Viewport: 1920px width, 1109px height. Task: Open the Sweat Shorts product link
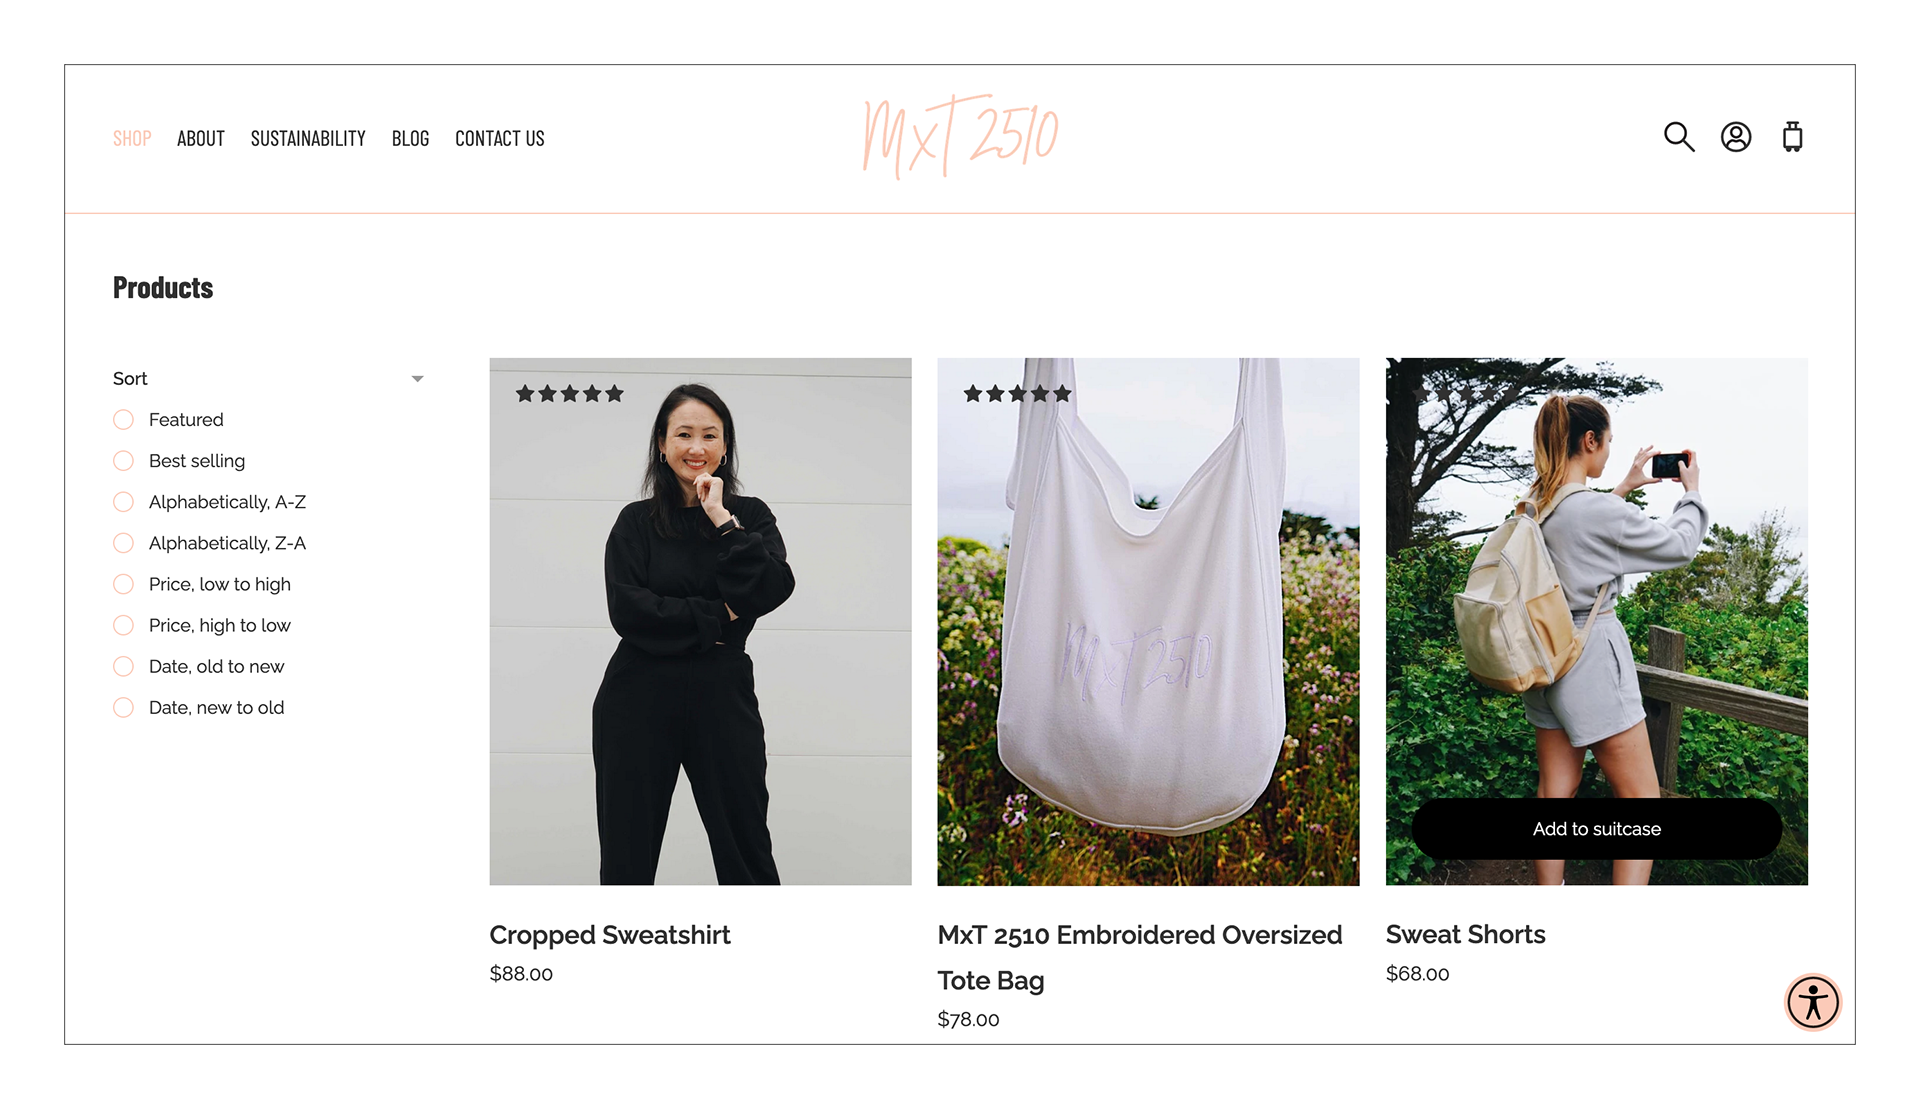[1466, 935]
